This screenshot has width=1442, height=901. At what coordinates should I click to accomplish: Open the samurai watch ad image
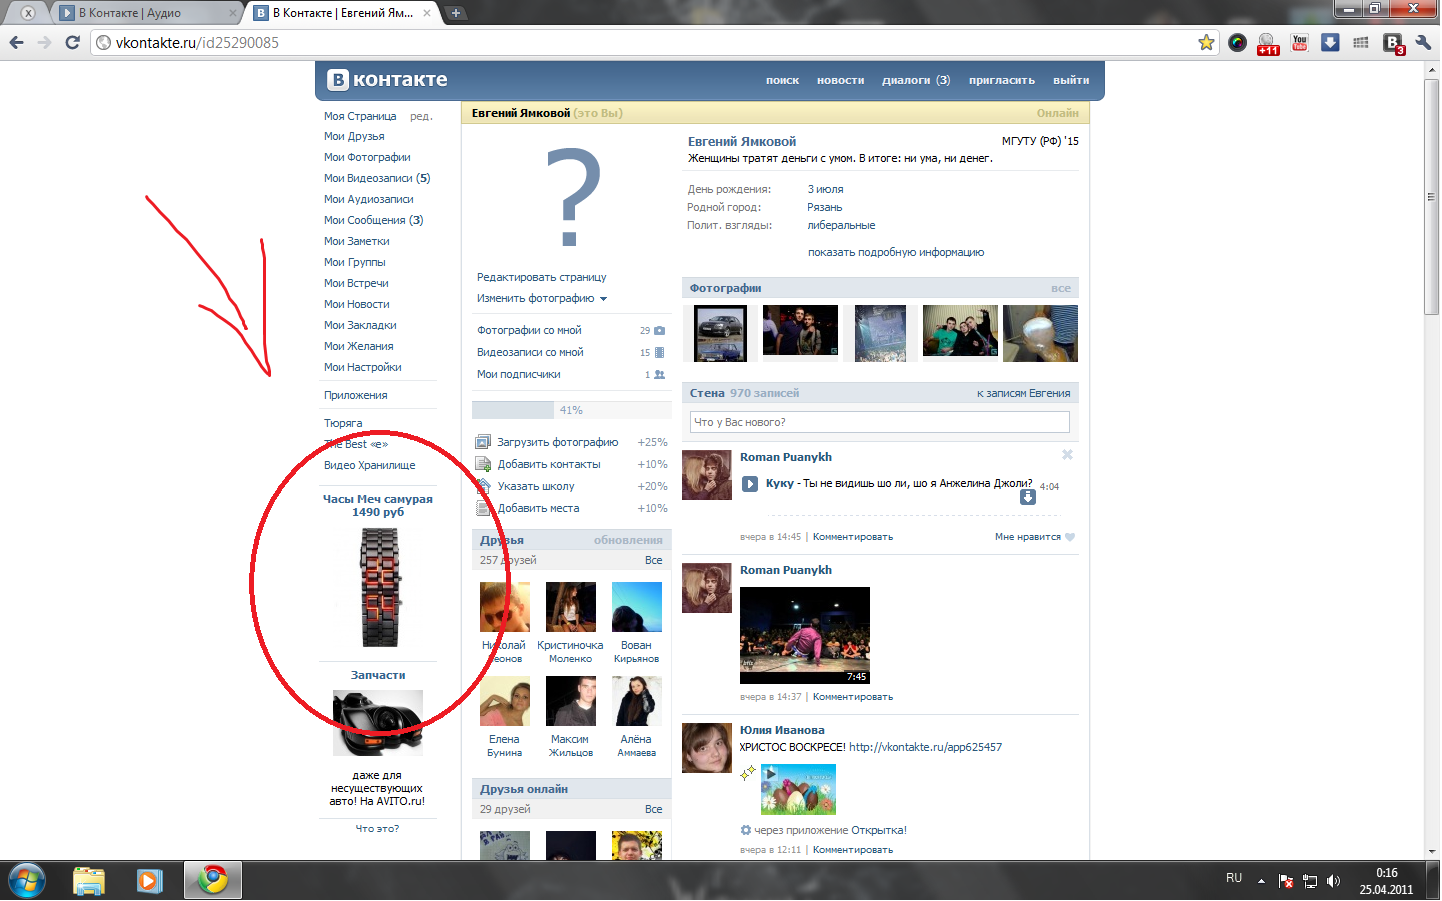380,587
